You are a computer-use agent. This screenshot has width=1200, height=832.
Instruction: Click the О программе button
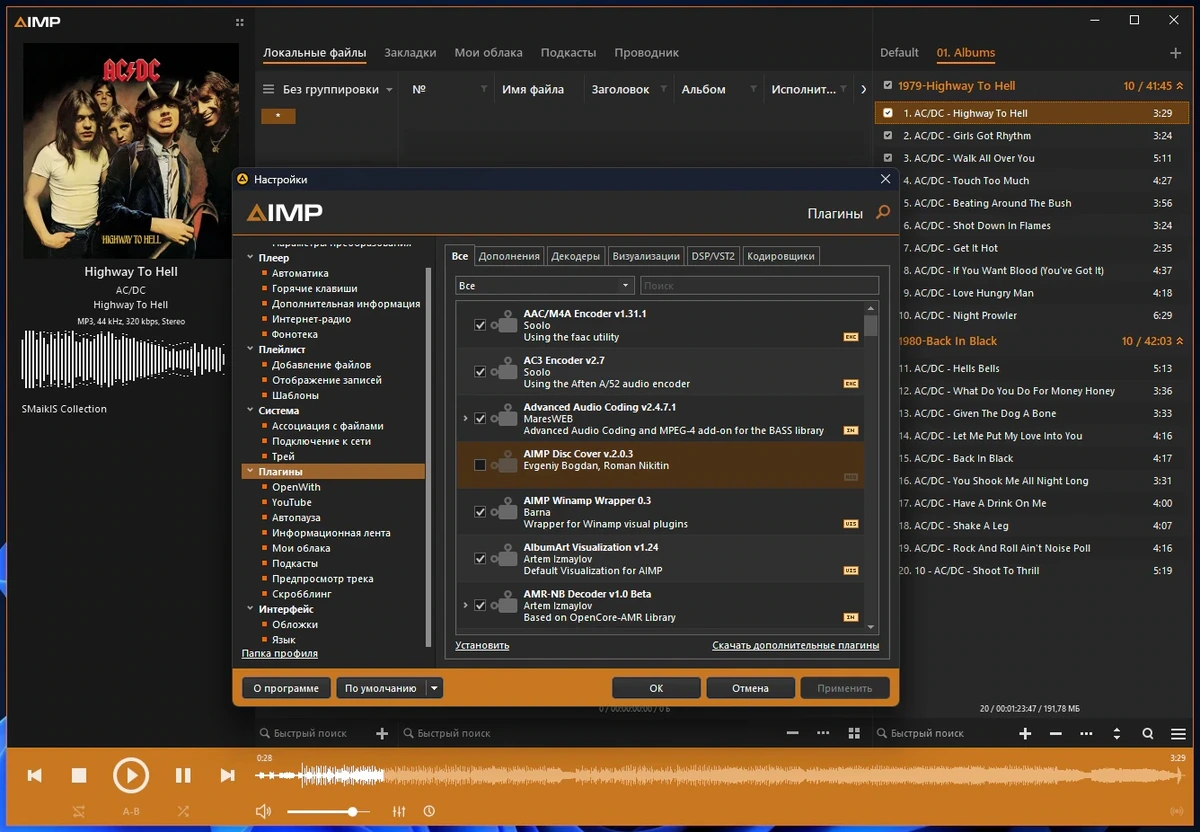pos(286,688)
